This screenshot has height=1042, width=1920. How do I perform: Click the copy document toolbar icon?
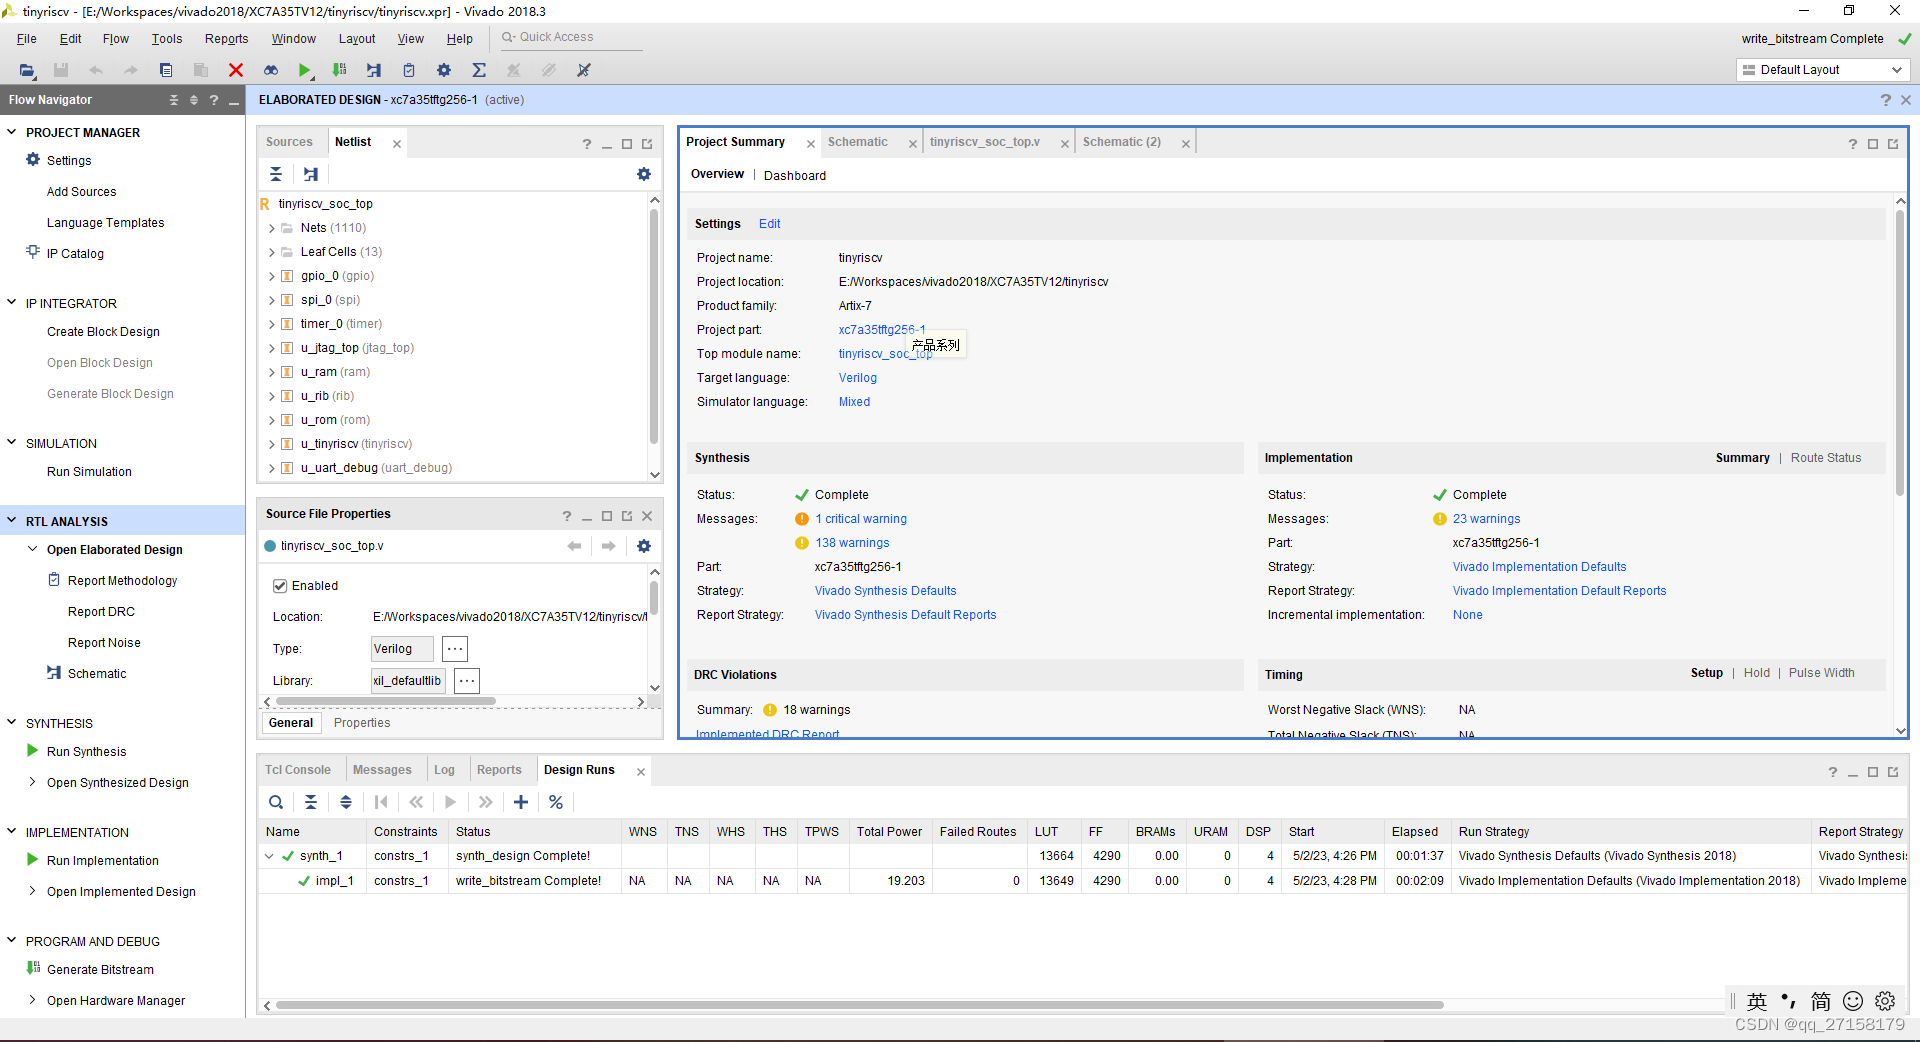tap(166, 70)
